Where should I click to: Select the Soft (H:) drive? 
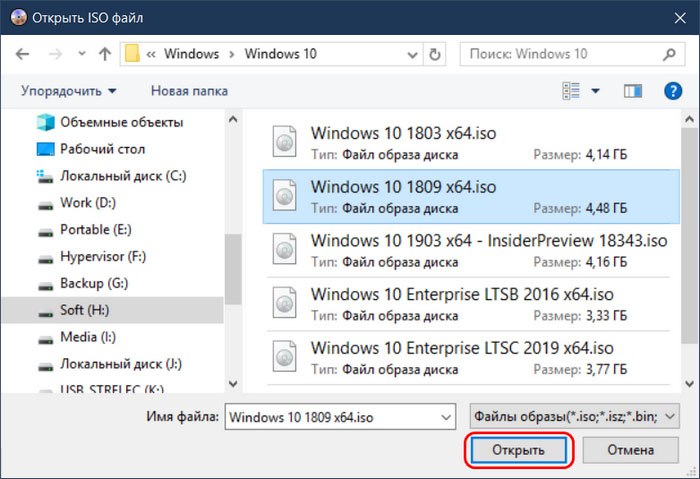(112, 310)
